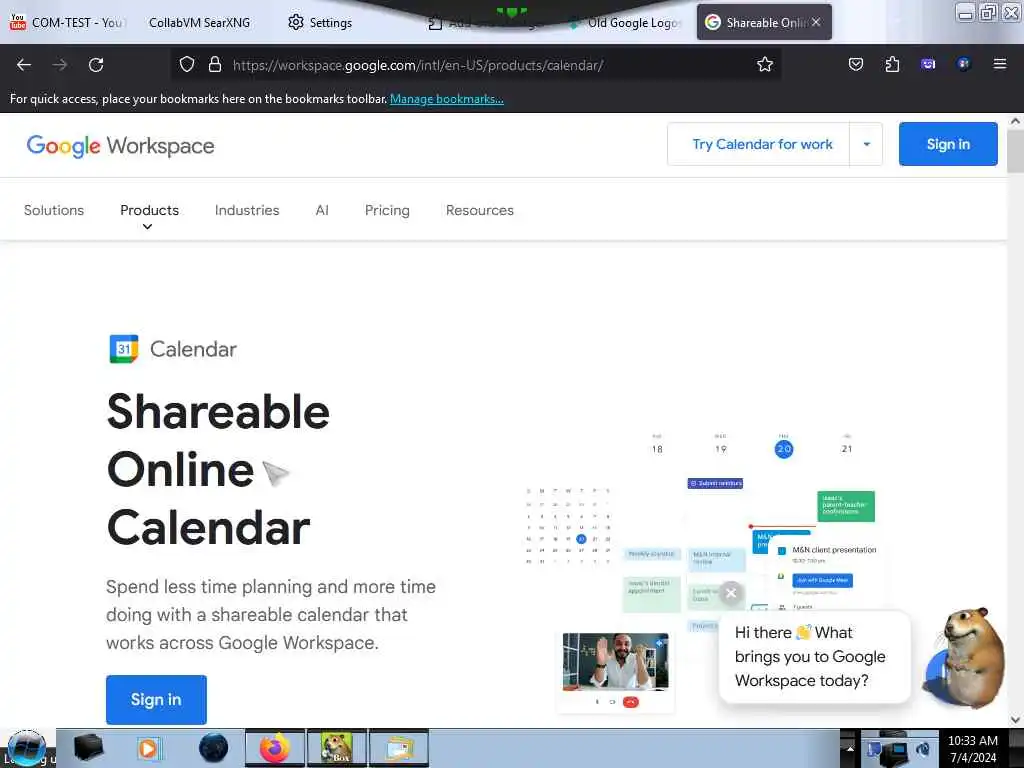Open the extensions puzzle icon
The image size is (1024, 768).
[892, 64]
